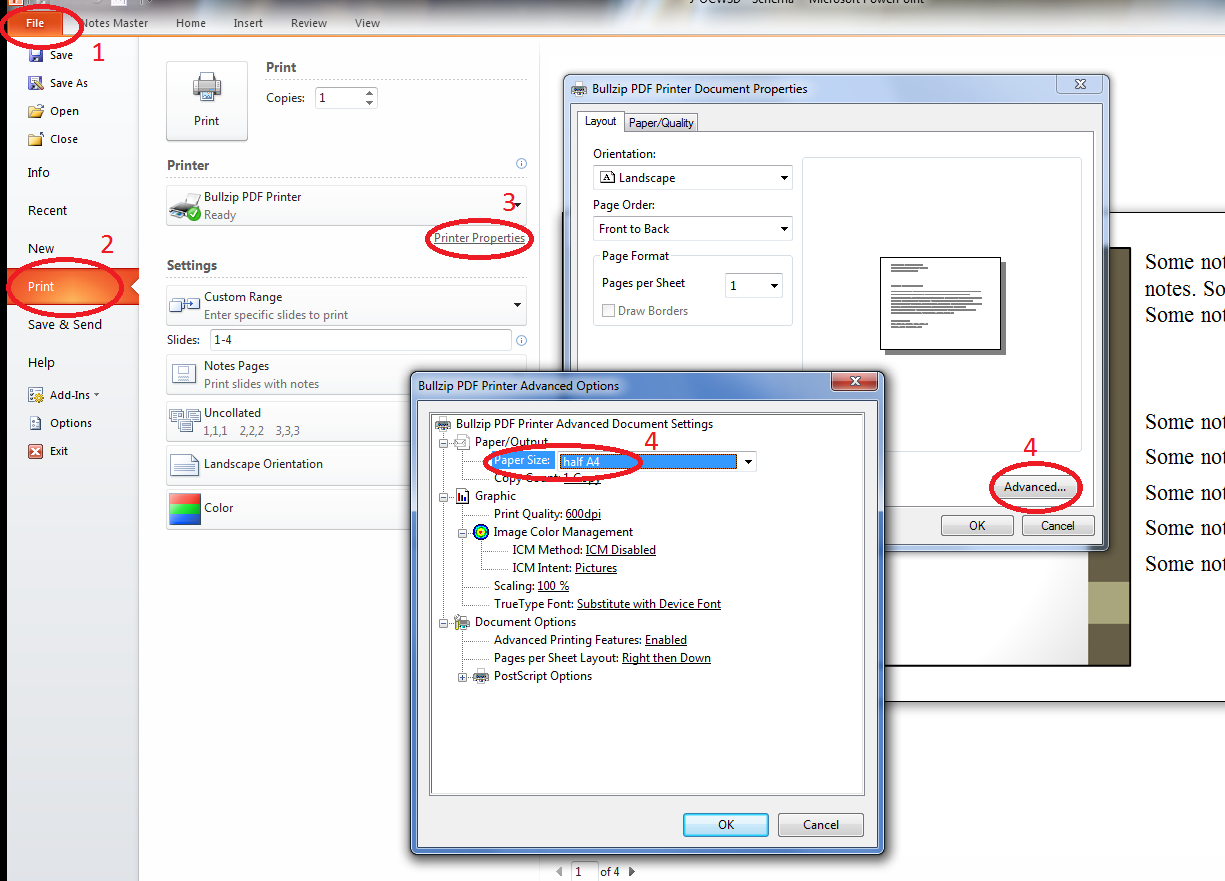The height and width of the screenshot is (881, 1225).
Task: Collapse the Document Options node
Action: (x=444, y=622)
